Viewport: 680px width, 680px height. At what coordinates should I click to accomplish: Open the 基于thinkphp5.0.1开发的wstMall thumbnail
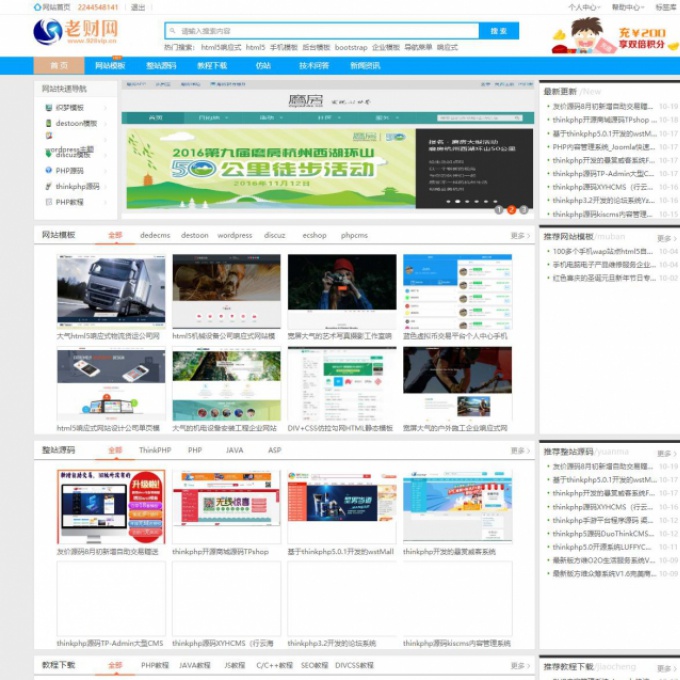342,507
